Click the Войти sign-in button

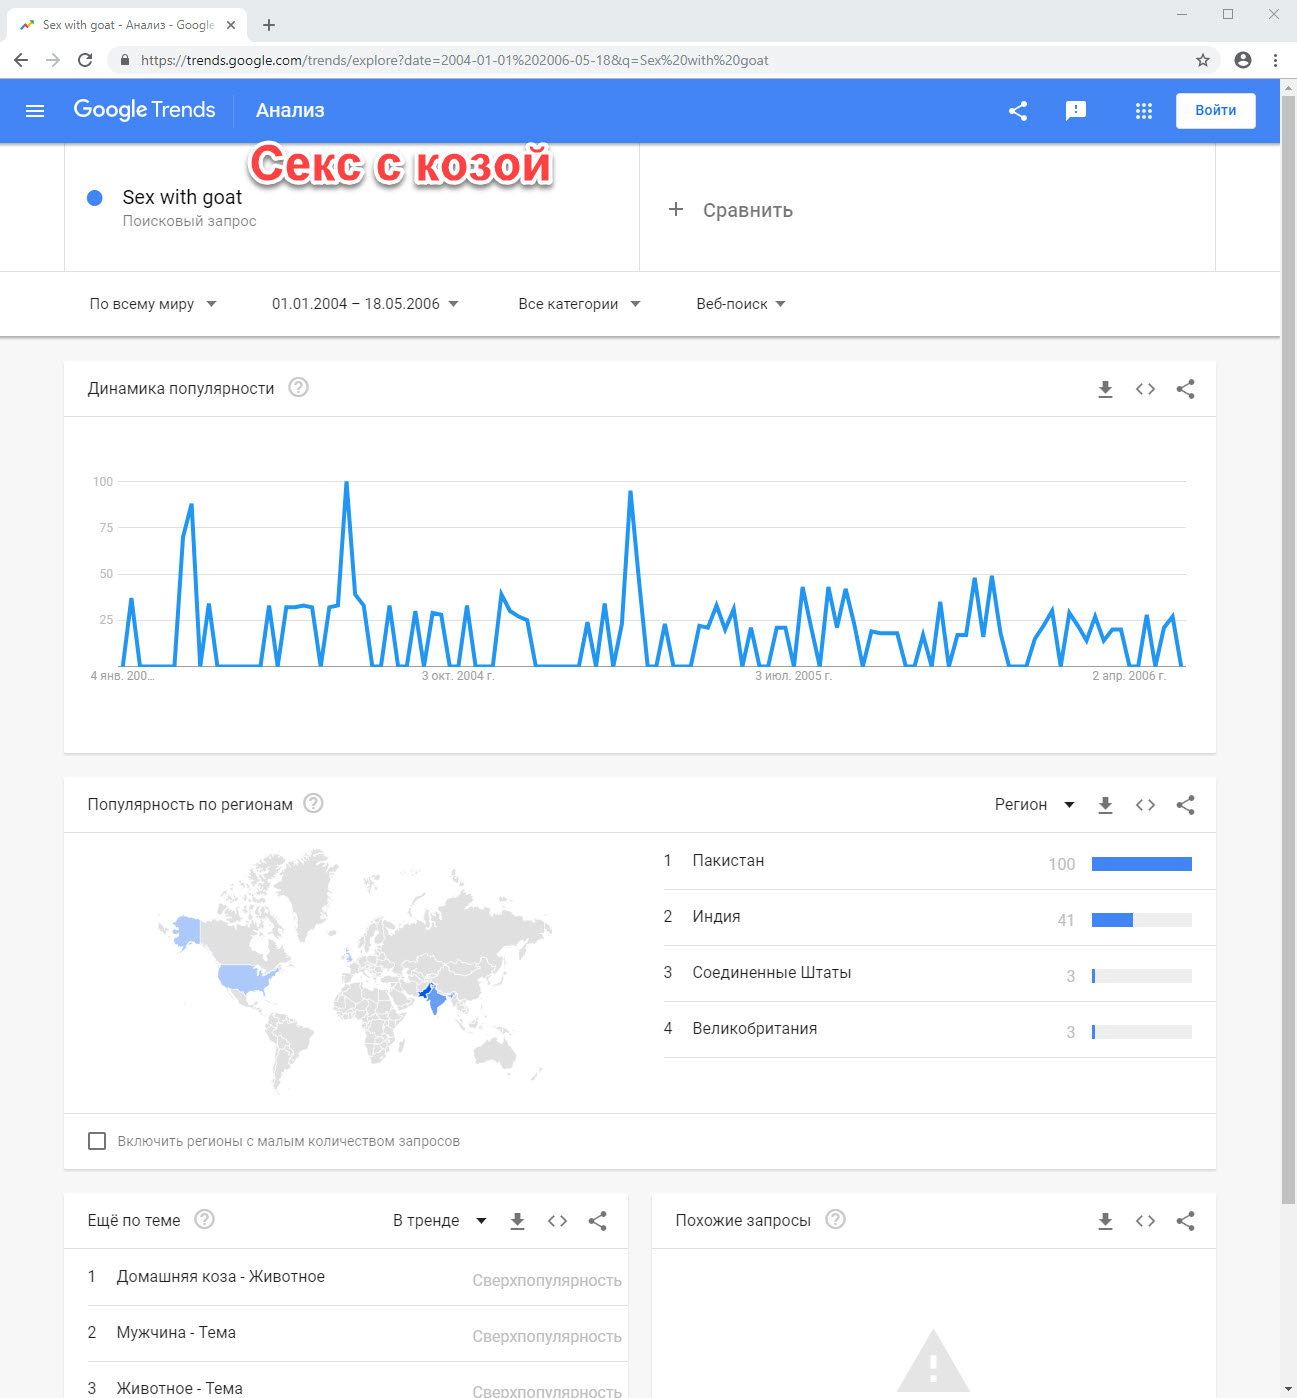coord(1215,111)
